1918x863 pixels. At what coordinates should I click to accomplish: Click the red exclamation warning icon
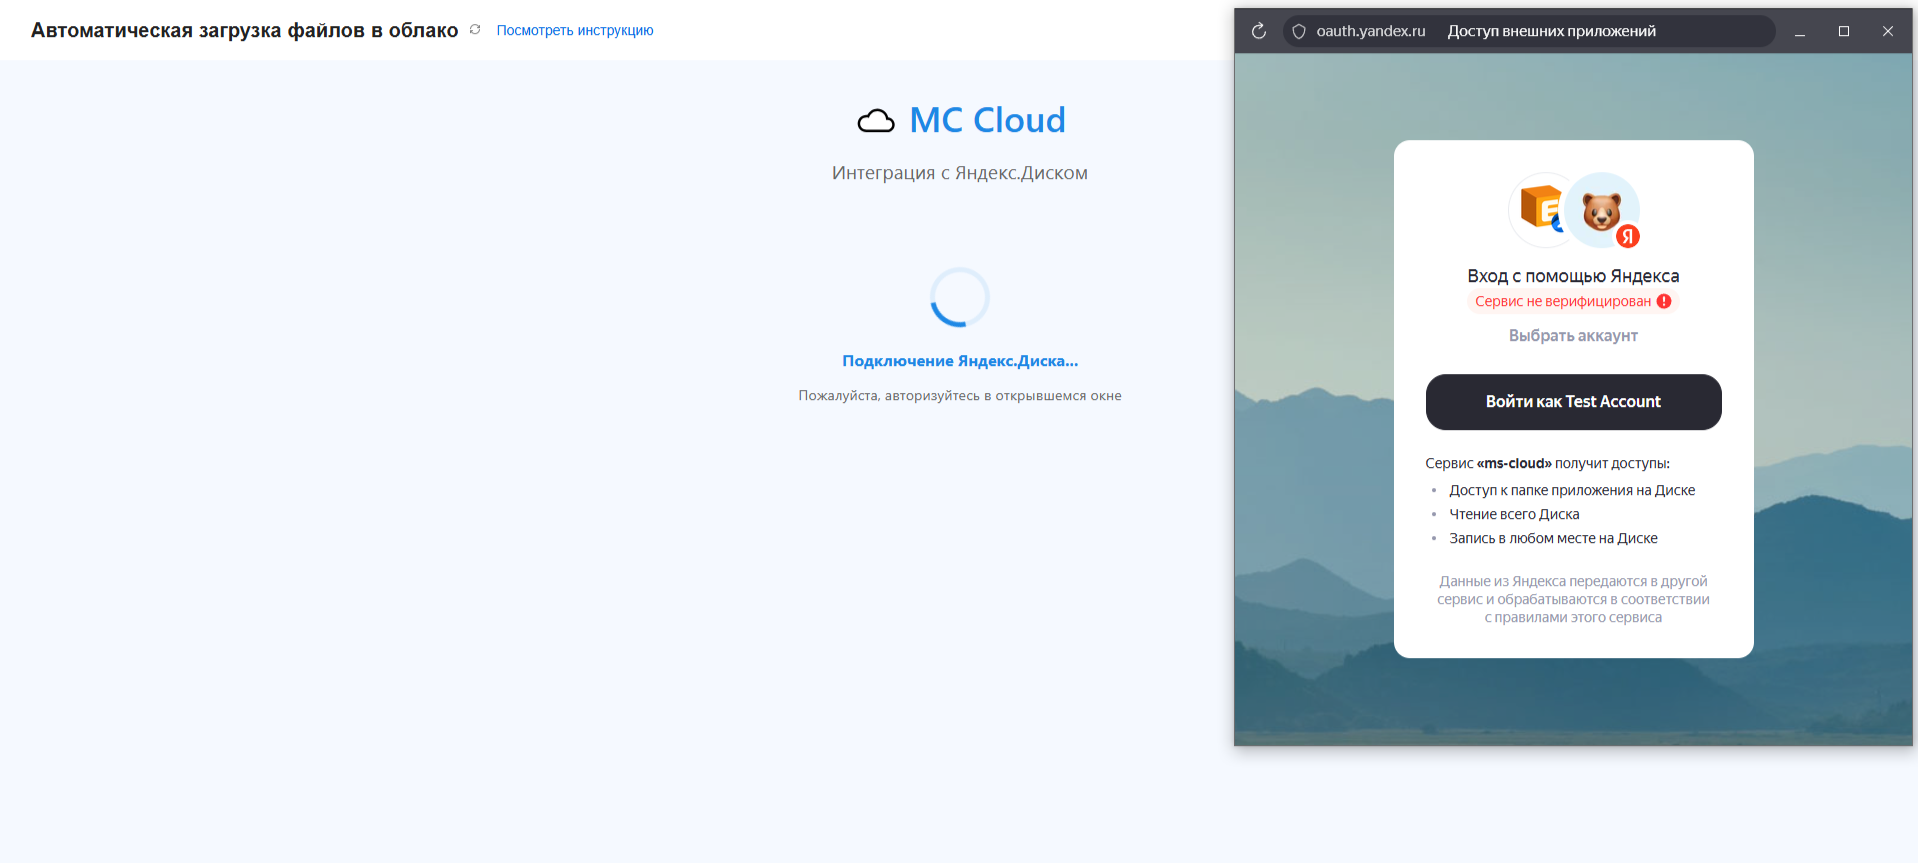point(1664,301)
